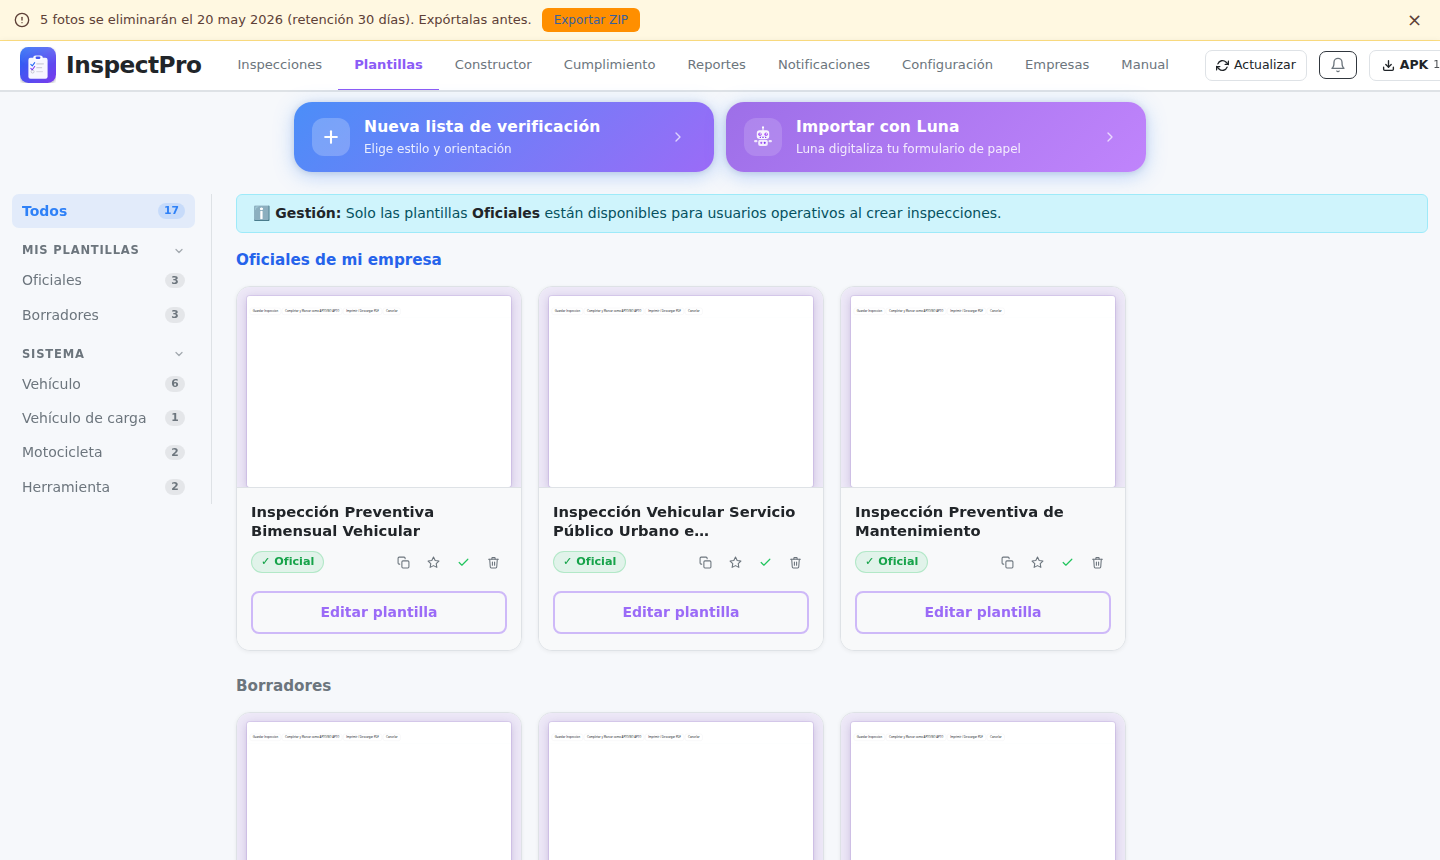Image resolution: width=1440 pixels, height=860 pixels.
Task: Select the Vehículo system category
Action: point(103,384)
